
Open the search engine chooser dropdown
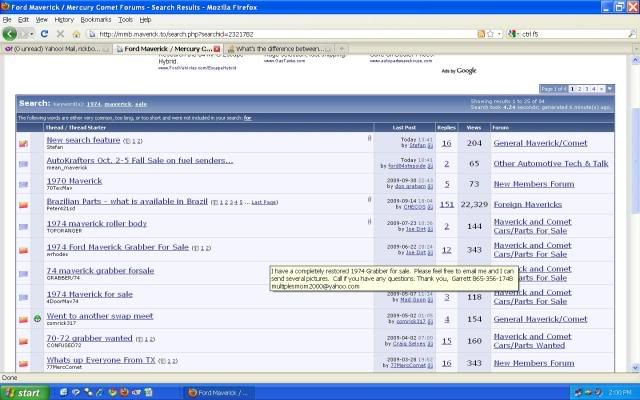pyautogui.click(x=513, y=34)
